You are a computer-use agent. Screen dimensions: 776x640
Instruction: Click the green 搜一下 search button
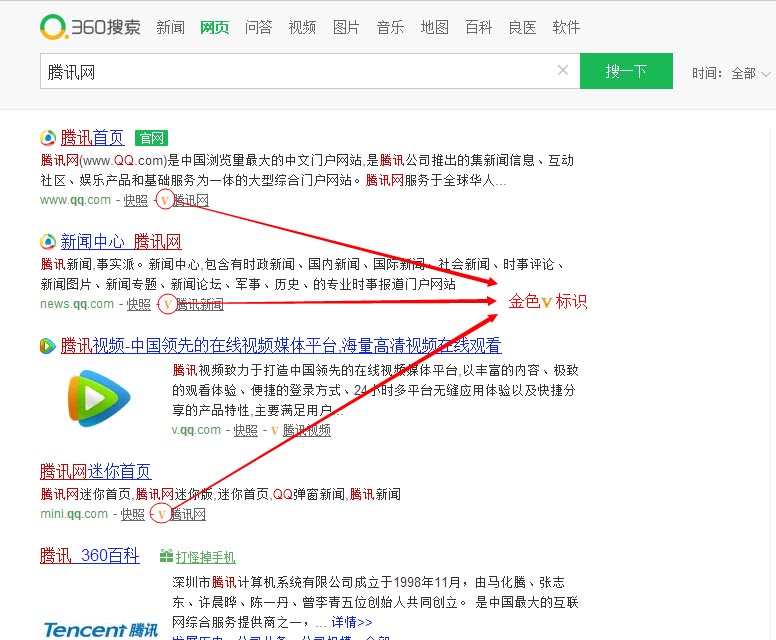pos(626,71)
